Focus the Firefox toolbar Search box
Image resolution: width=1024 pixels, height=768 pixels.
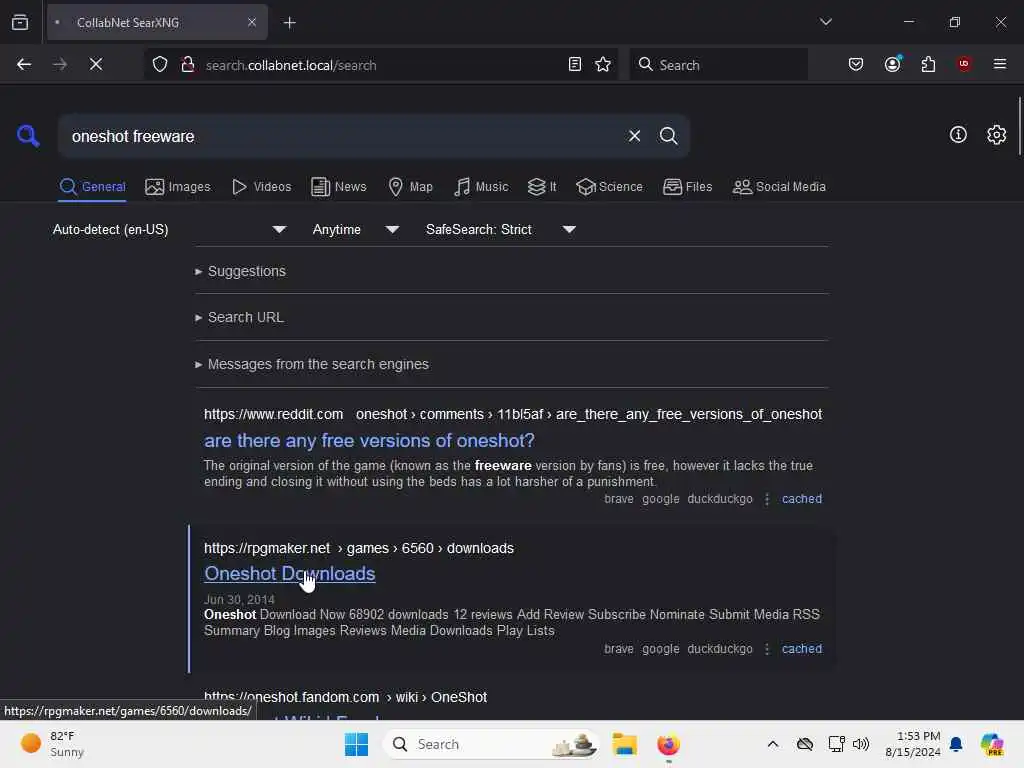click(718, 65)
